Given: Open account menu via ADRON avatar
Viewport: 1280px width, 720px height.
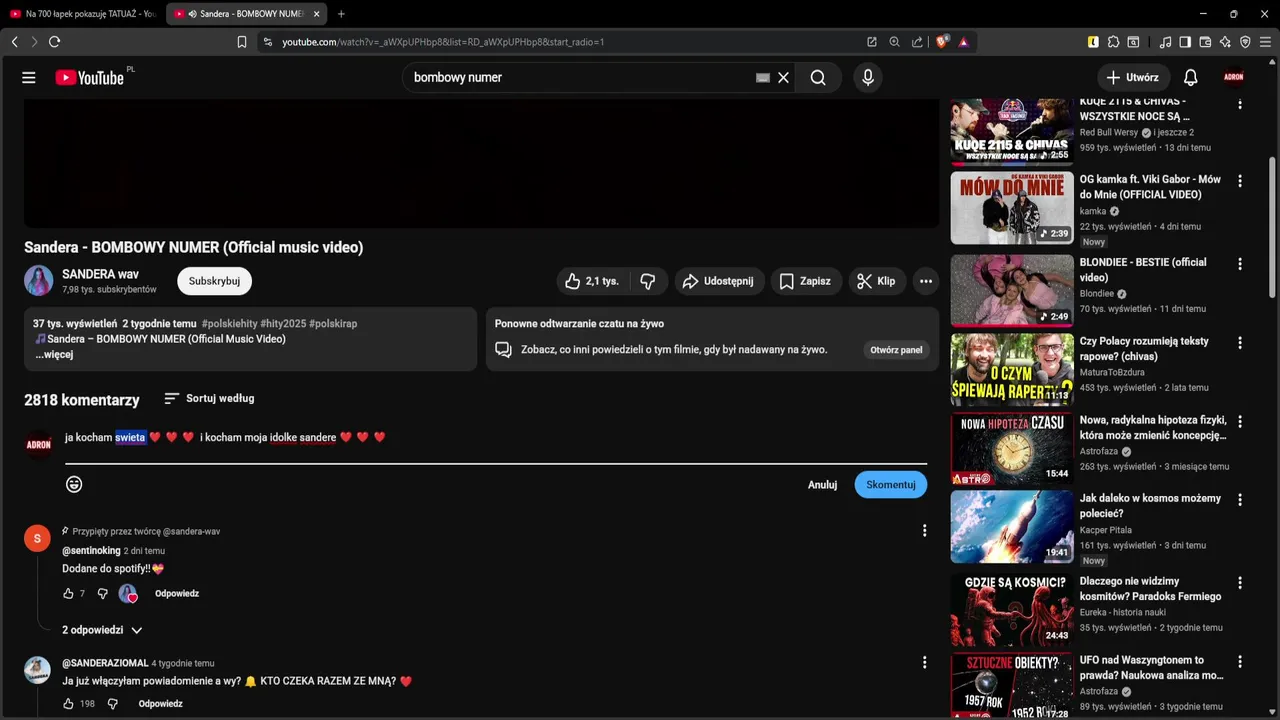Looking at the screenshot, I should point(1234,78).
